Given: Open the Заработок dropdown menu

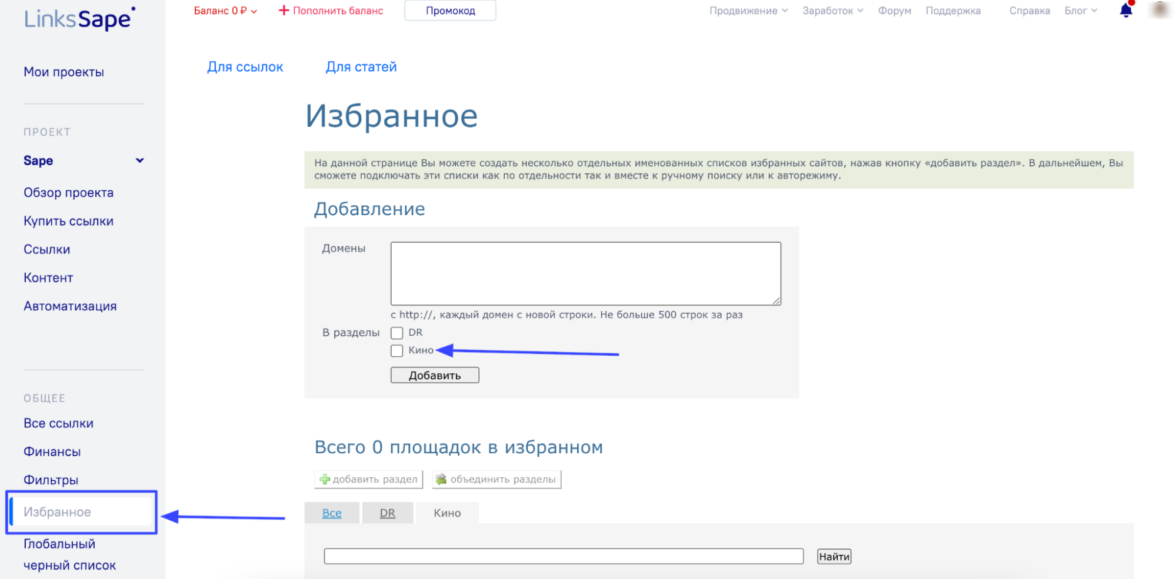Looking at the screenshot, I should tap(832, 11).
